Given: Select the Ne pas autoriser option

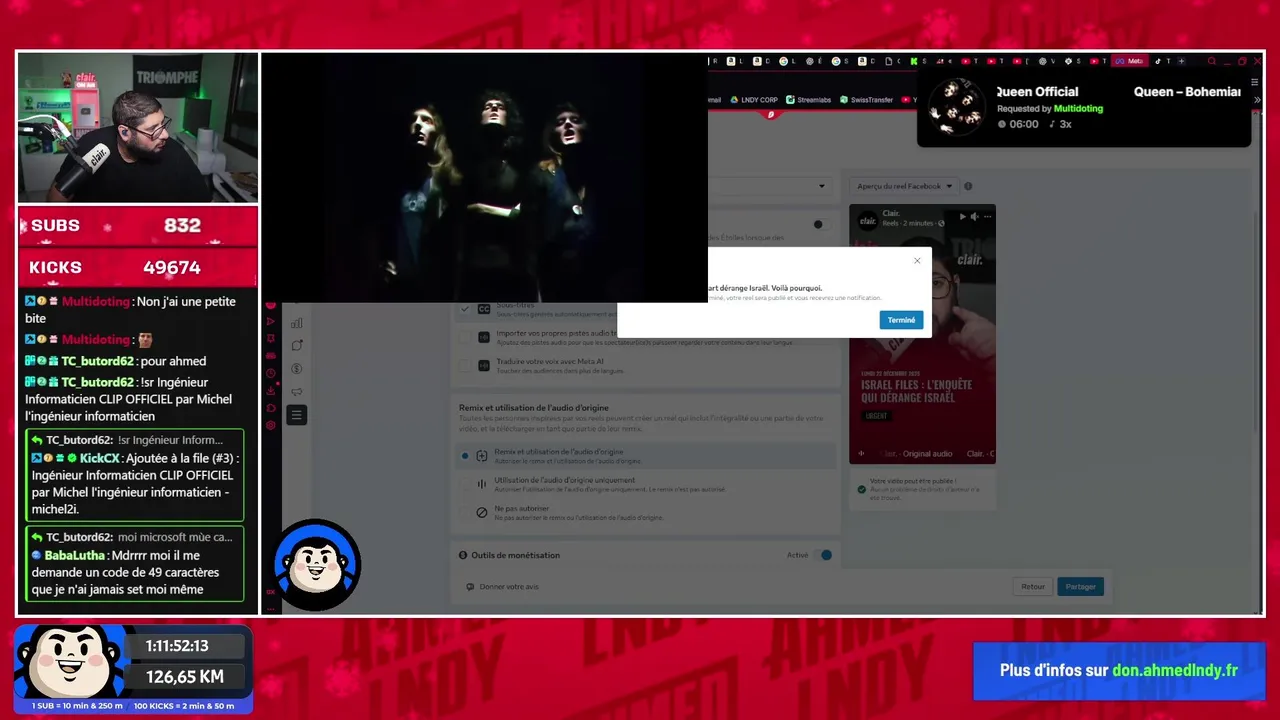Looking at the screenshot, I should 645,512.
